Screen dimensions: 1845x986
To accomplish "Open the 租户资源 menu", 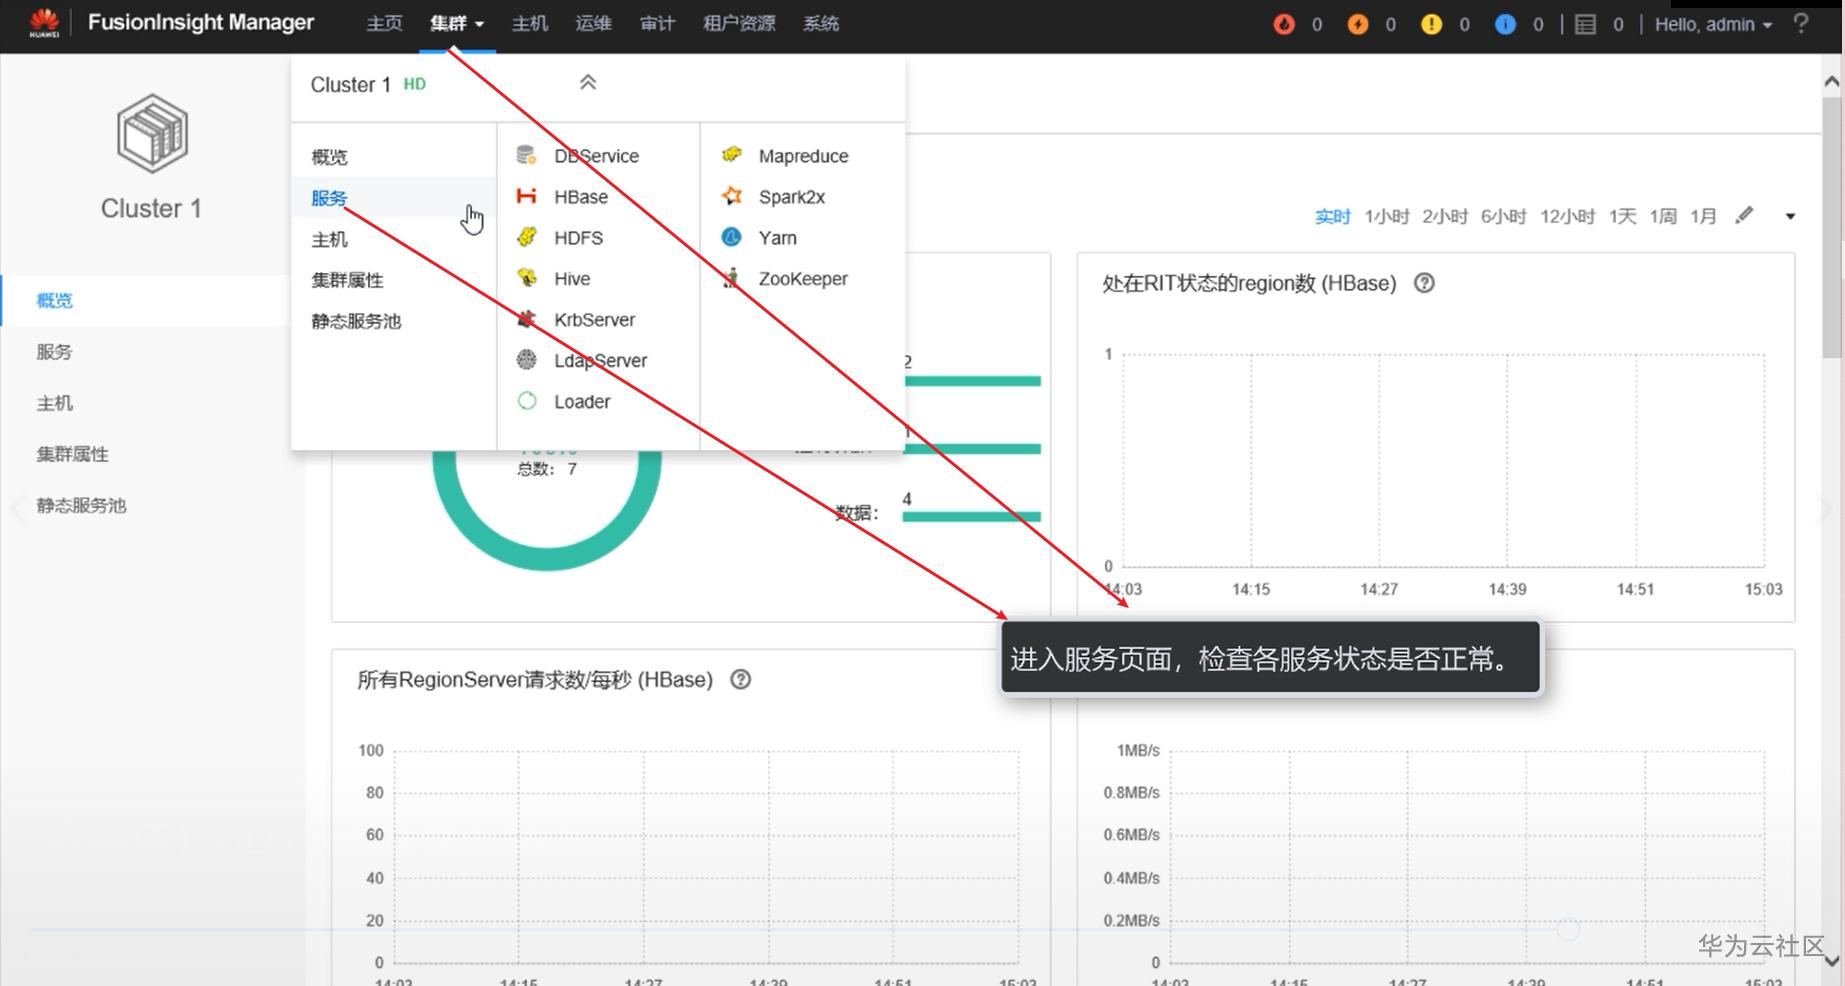I will [x=739, y=24].
